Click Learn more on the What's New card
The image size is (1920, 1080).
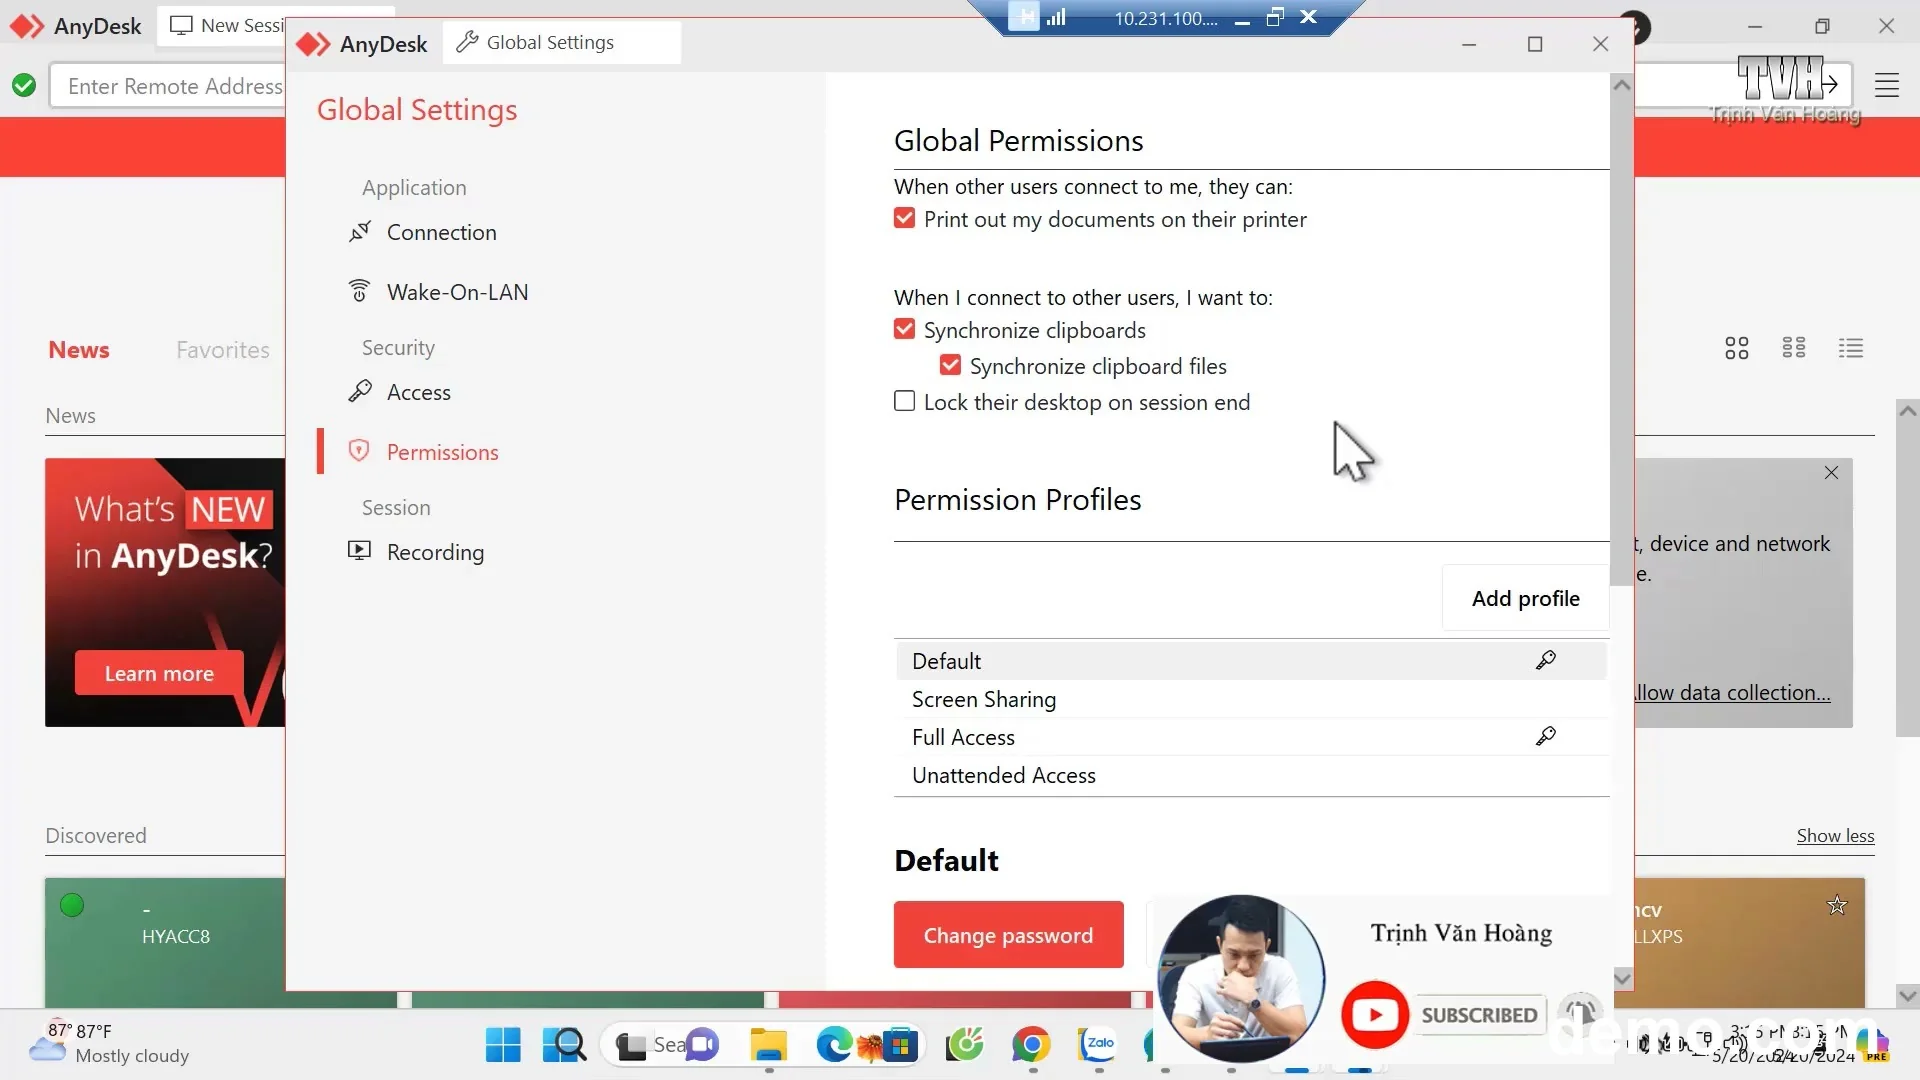[159, 673]
